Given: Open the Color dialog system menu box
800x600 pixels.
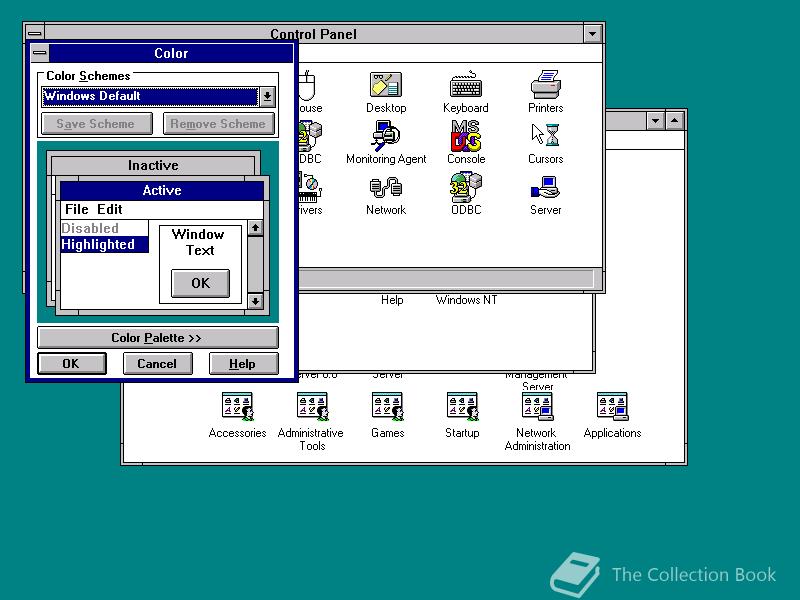Looking at the screenshot, I should (x=40, y=53).
